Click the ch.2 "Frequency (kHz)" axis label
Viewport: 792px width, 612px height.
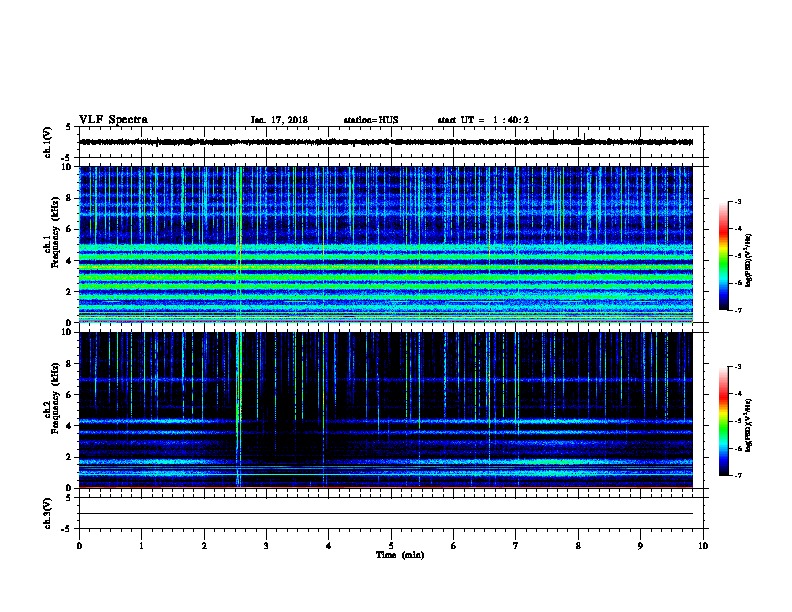[x=55, y=398]
